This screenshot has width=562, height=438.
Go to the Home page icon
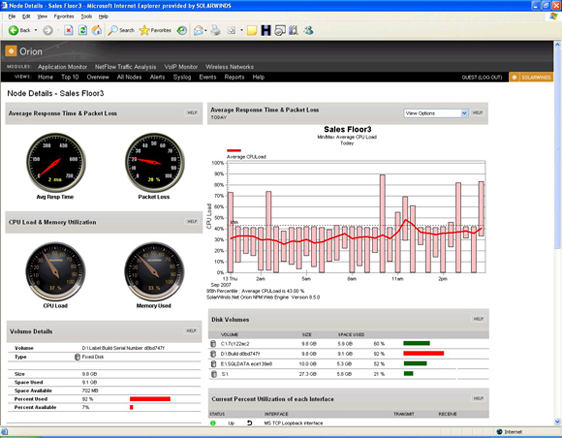[96, 30]
